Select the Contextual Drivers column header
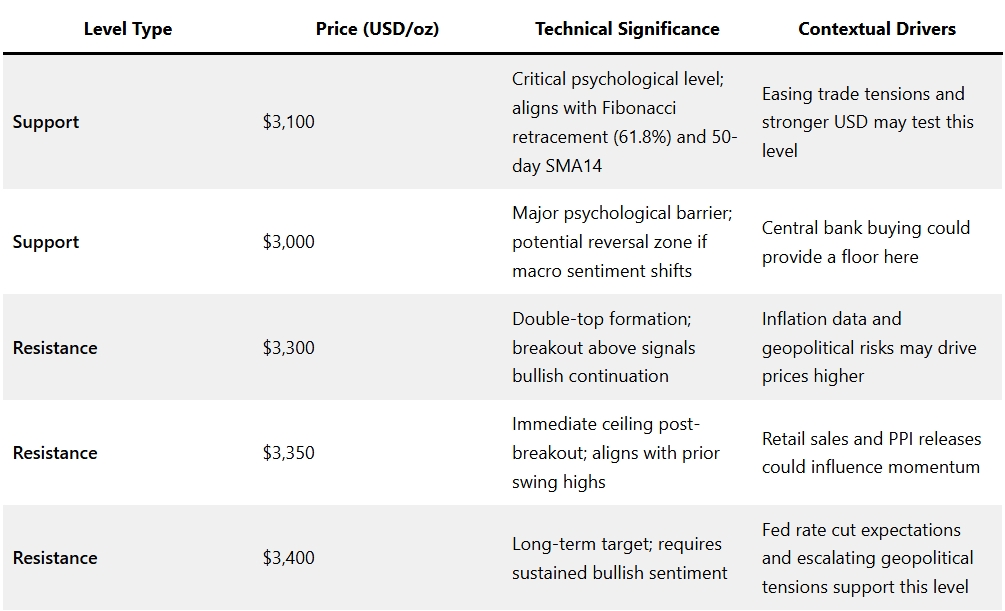Viewport: 1005px width, 611px height. pyautogui.click(x=876, y=29)
